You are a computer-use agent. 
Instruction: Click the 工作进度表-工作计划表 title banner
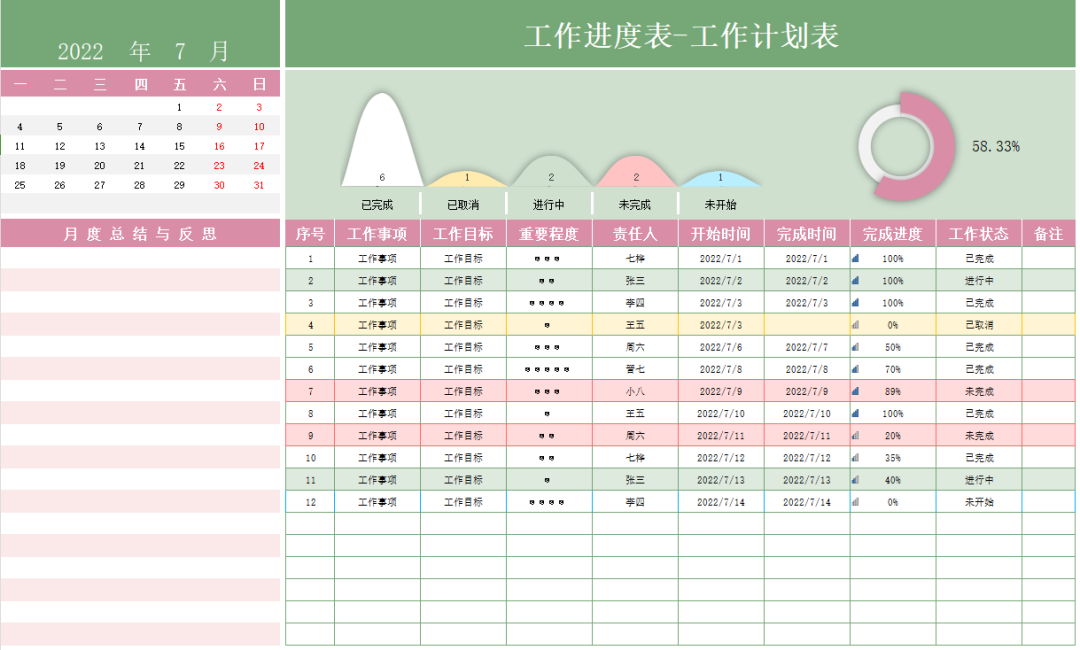pyautogui.click(x=681, y=34)
